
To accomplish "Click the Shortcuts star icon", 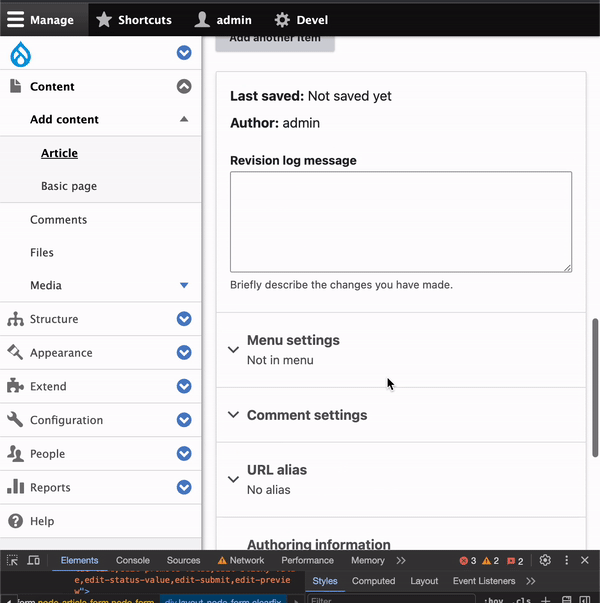I will pyautogui.click(x=104, y=19).
